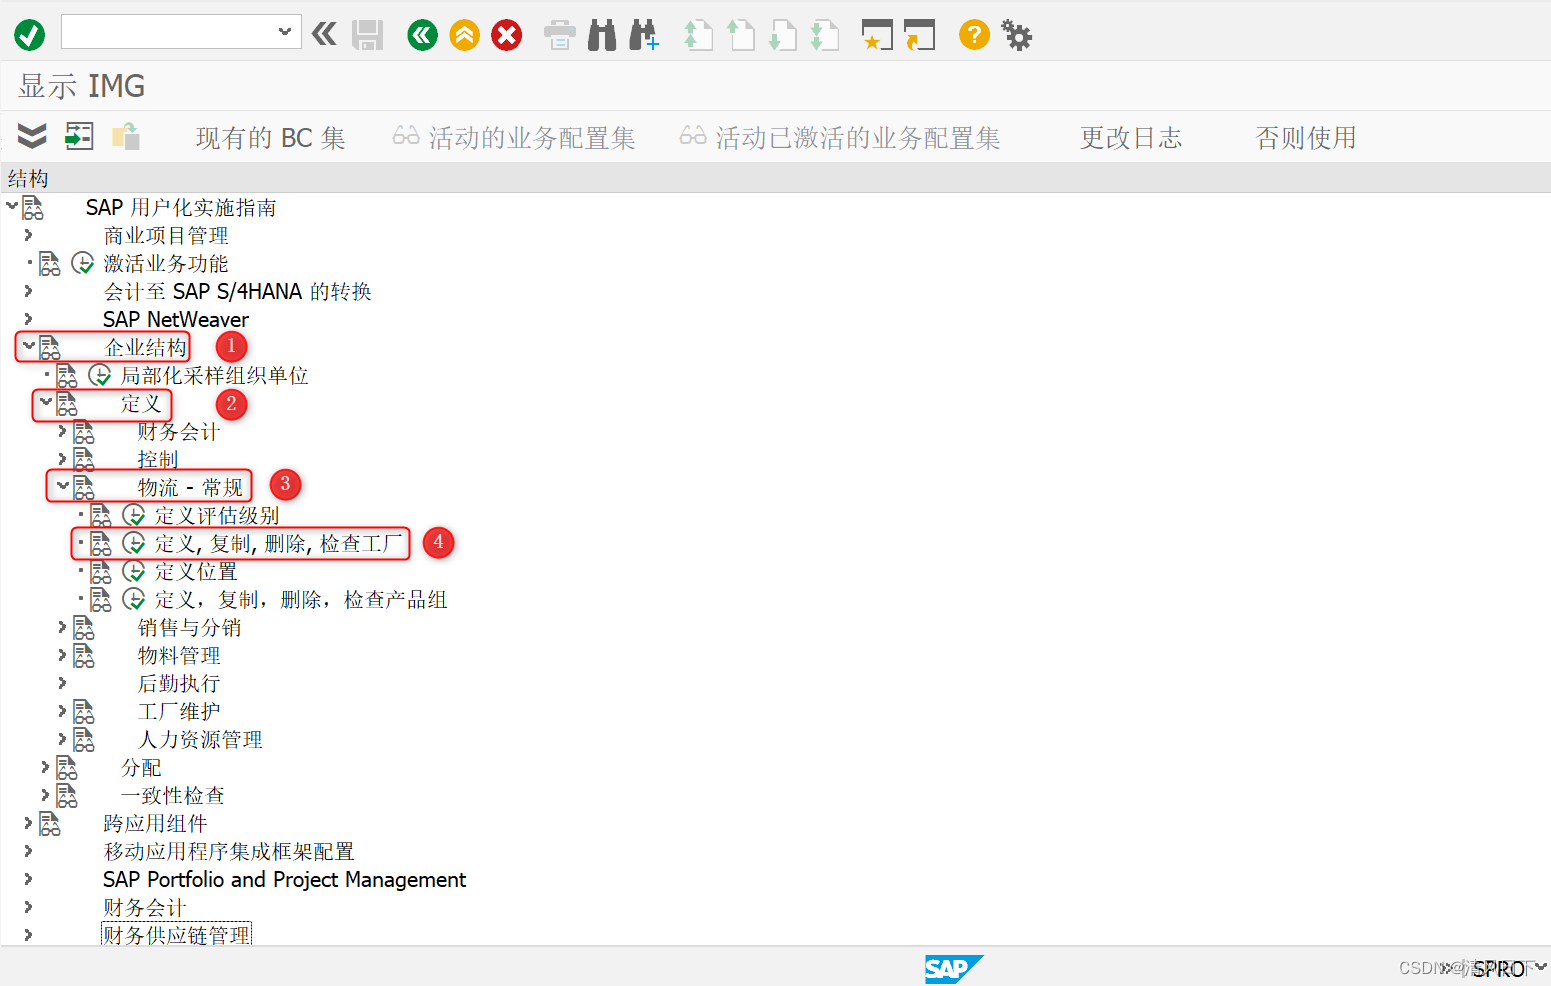Click the customize layout gear icon
The image size is (1551, 986).
click(1016, 33)
